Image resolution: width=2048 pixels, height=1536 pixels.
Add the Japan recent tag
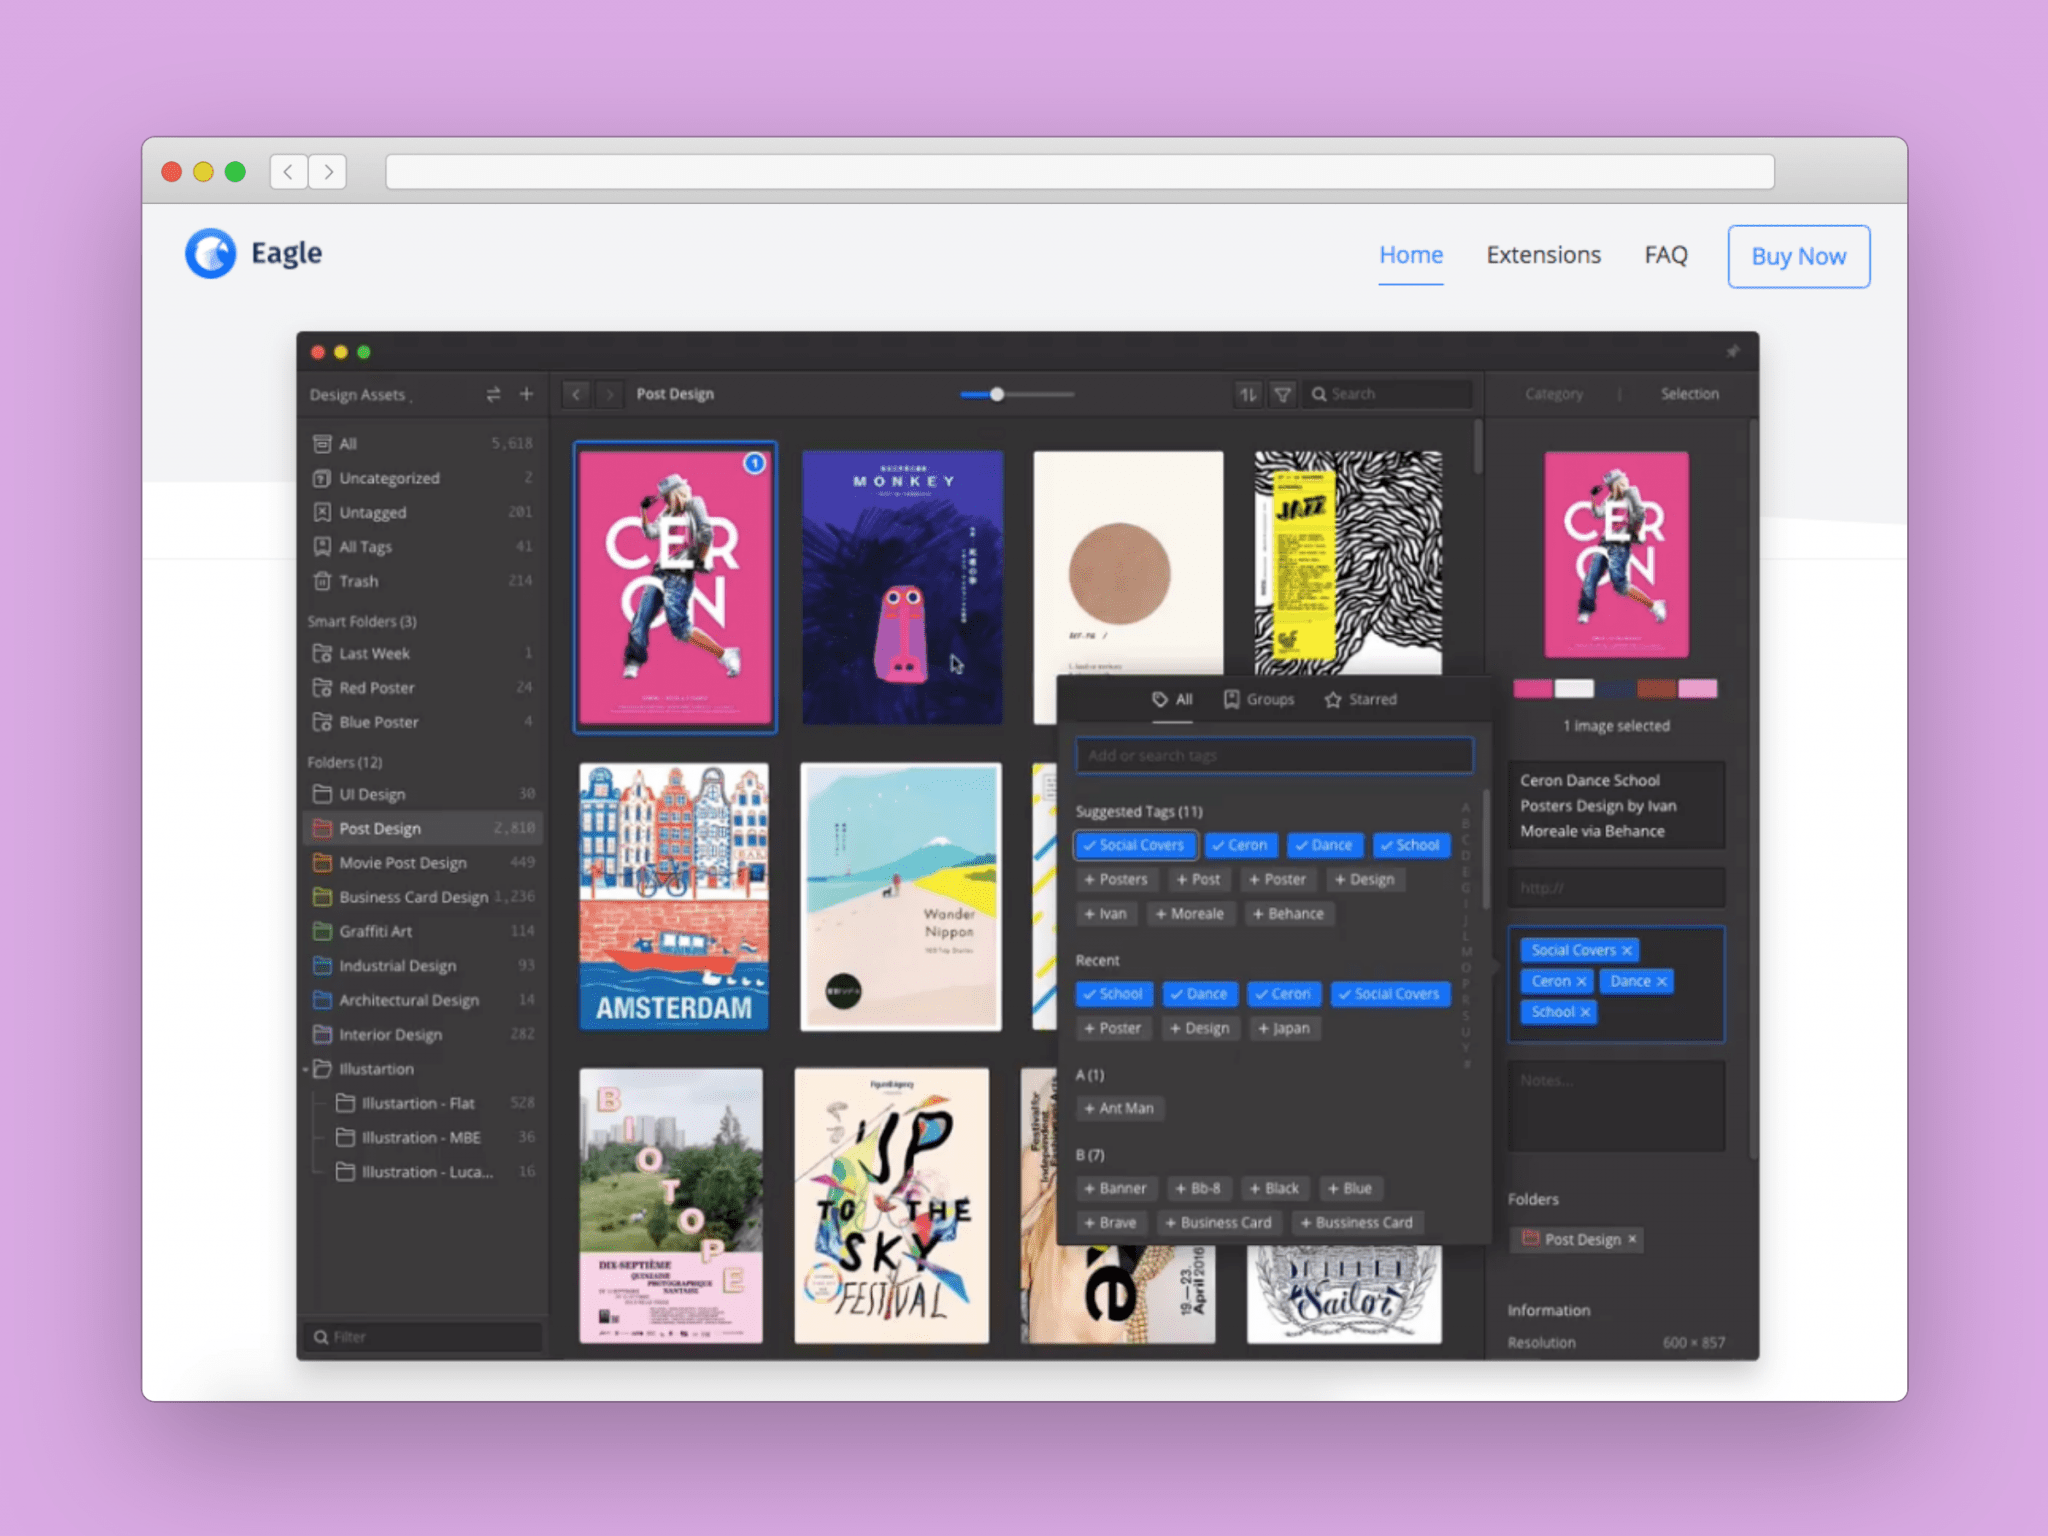pos(1285,1028)
